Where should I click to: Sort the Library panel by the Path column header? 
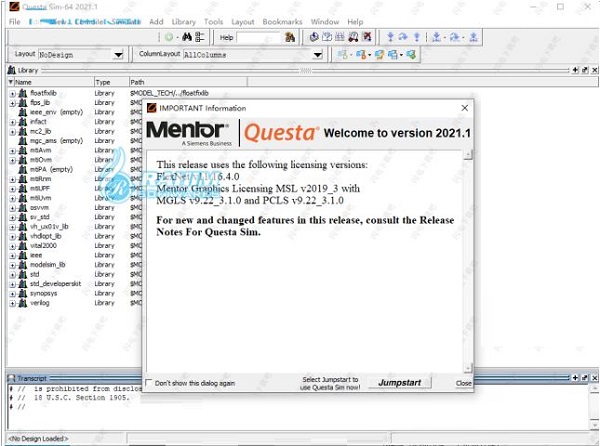click(188, 82)
